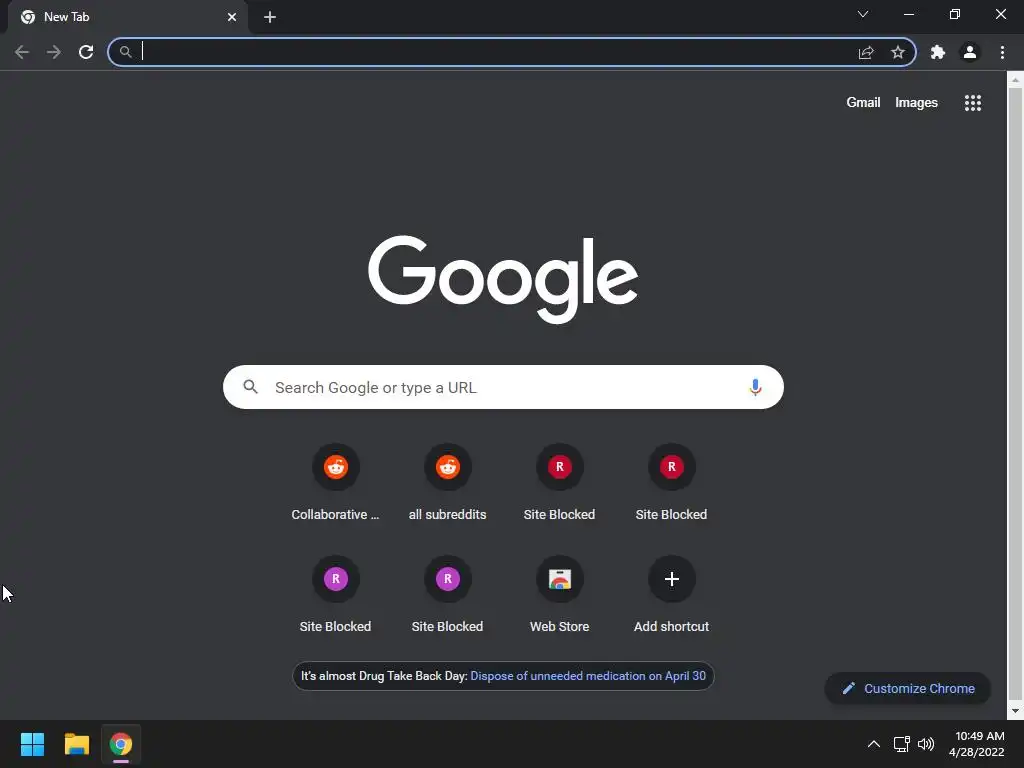The height and width of the screenshot is (768, 1024).
Task: Click Chrome icon in taskbar
Action: click(121, 744)
